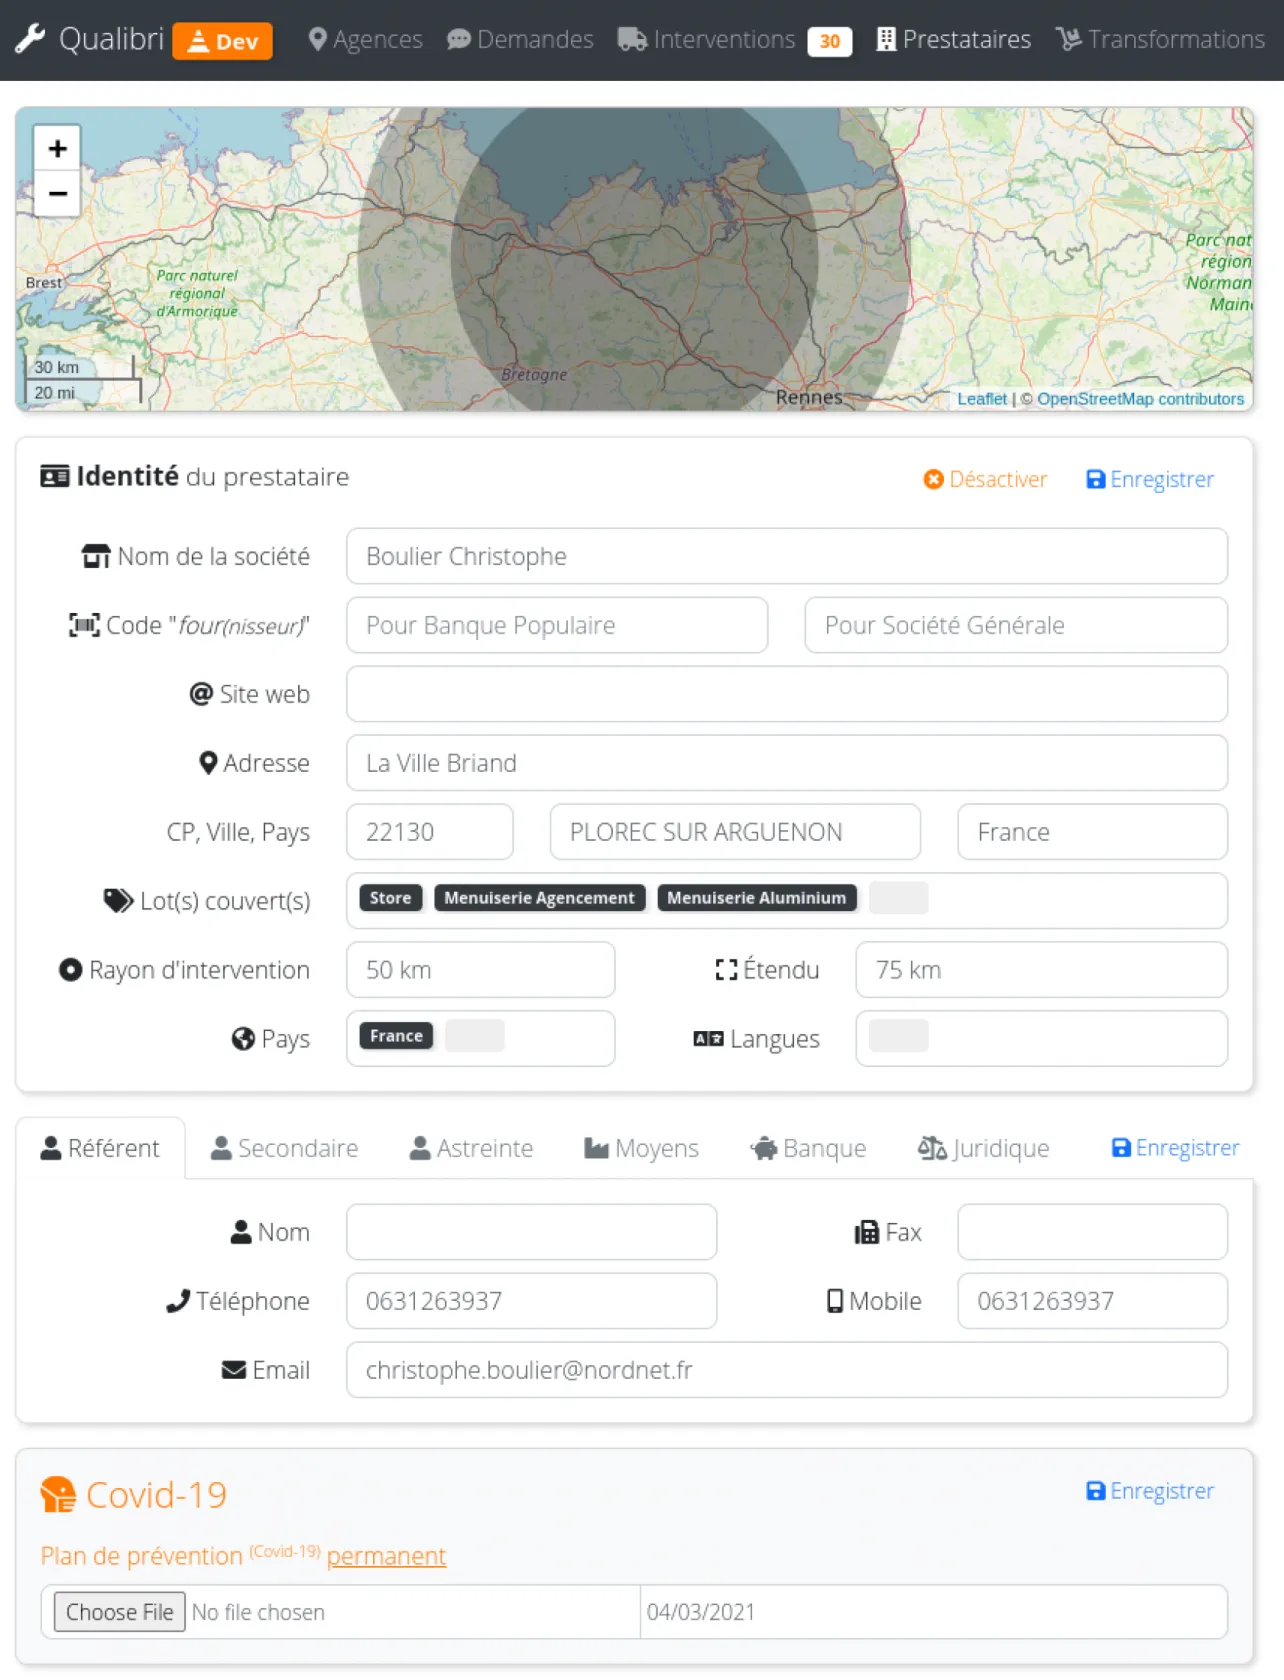The height and width of the screenshot is (1680, 1284).
Task: Open the Interventions count badge showing 30
Action: point(829,41)
